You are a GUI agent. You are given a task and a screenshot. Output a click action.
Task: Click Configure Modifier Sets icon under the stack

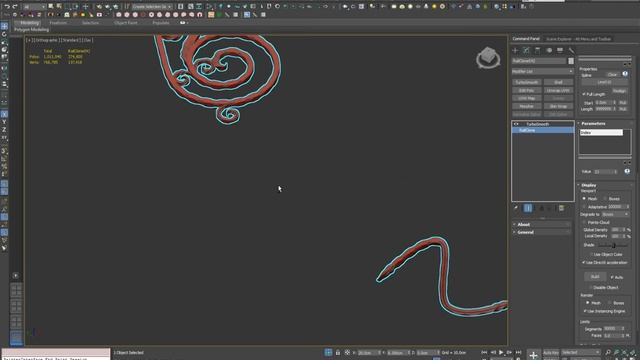562,208
